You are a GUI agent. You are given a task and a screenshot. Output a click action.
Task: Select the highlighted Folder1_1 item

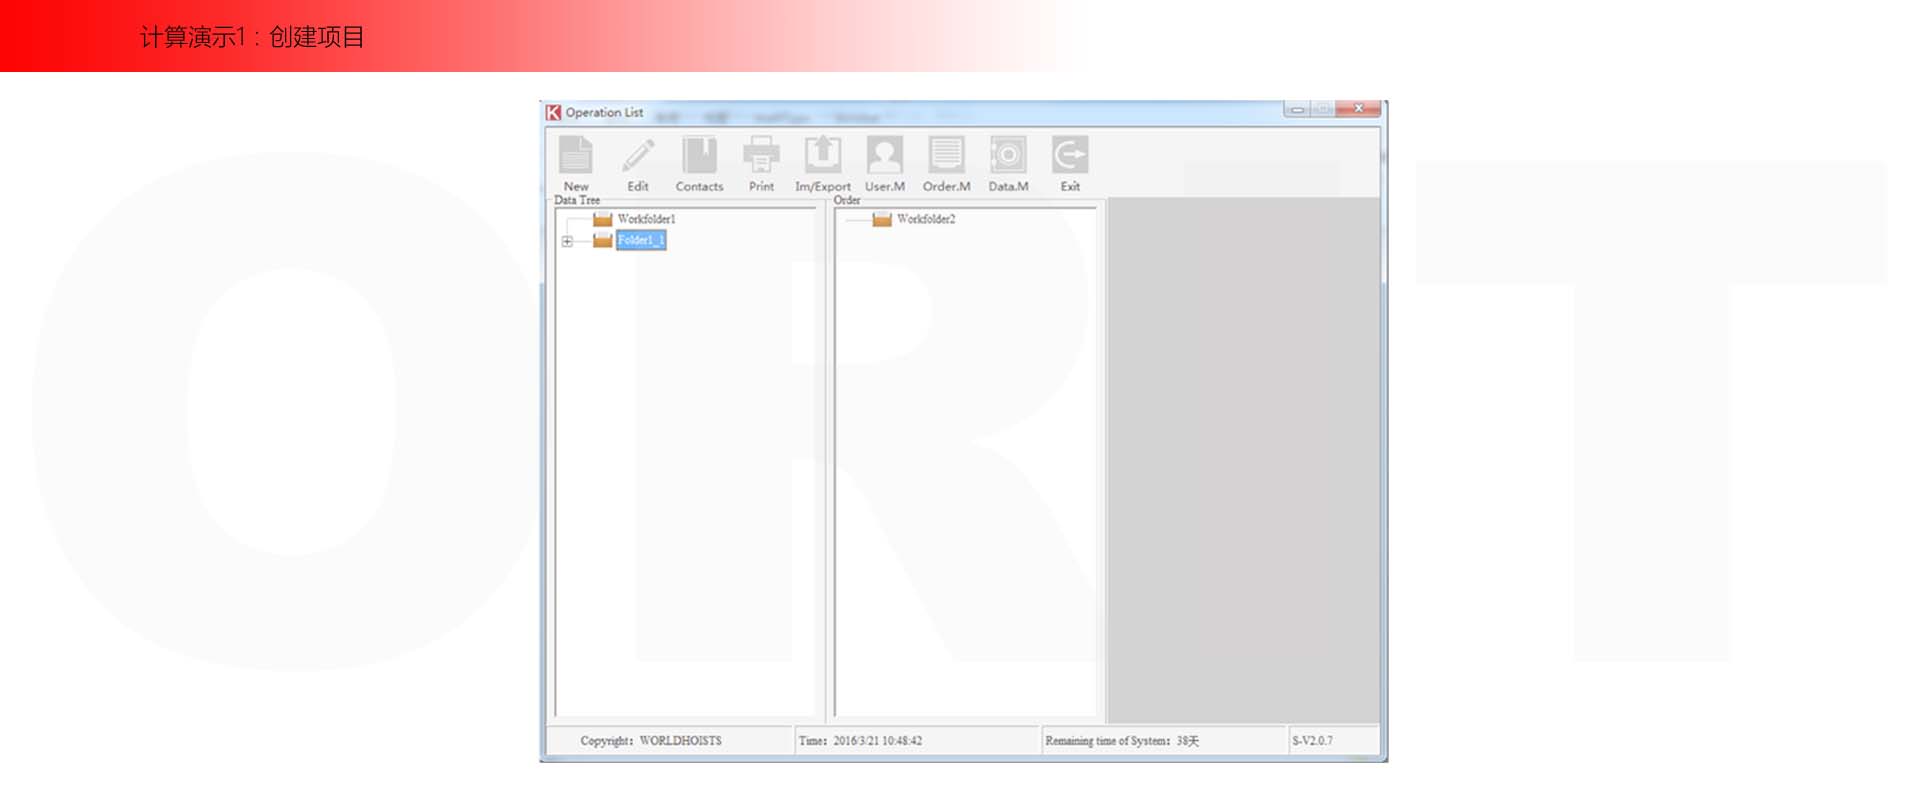[640, 240]
